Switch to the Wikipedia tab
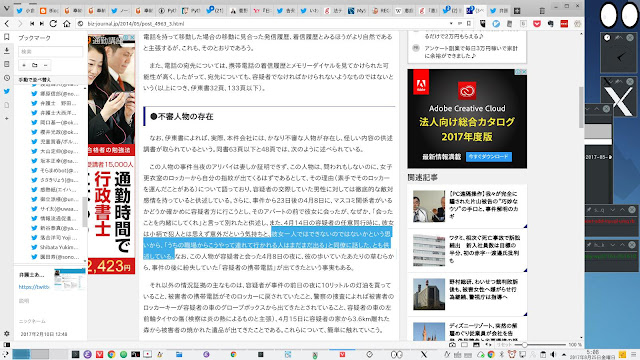640x360 pixels. pyautogui.click(x=403, y=11)
